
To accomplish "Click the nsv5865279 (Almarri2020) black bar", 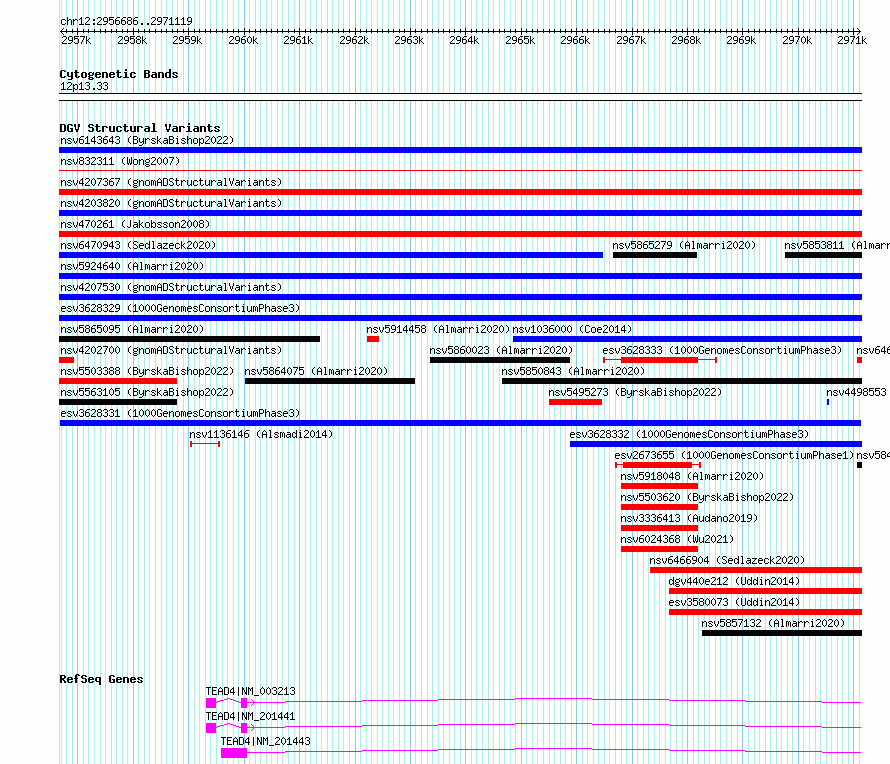I will [654, 255].
